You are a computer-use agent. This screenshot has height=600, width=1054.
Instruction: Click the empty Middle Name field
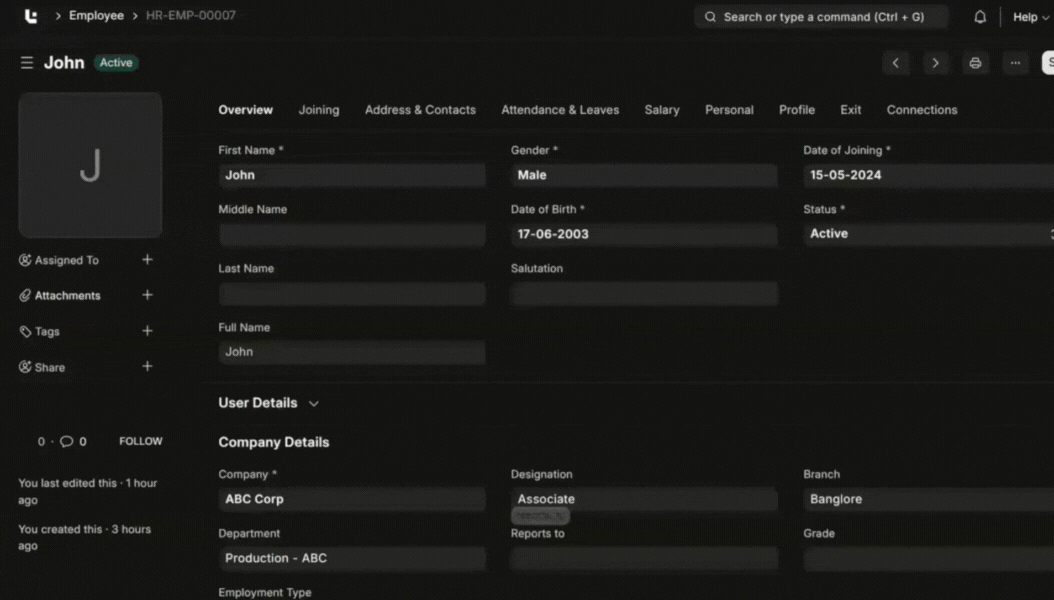click(x=352, y=234)
